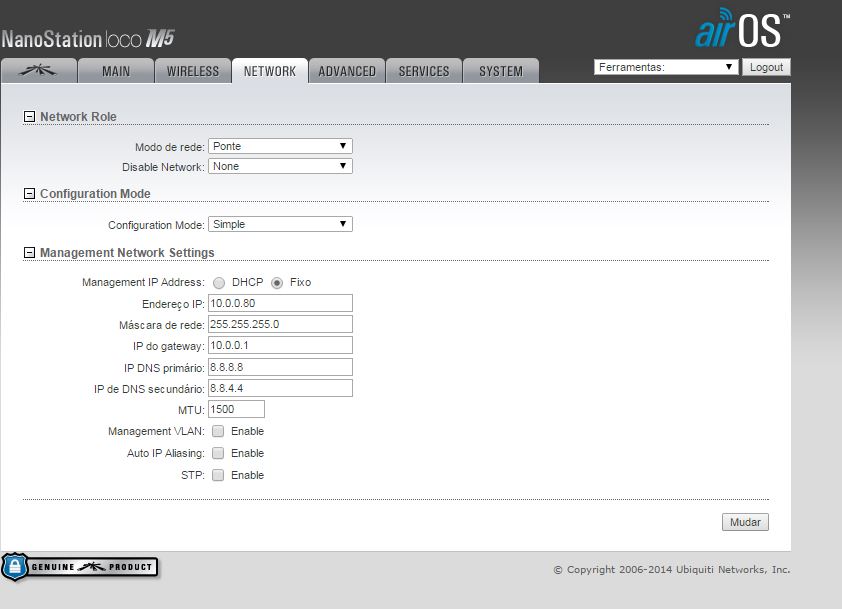Switch to the WIRELESS tab
Screen dimensions: 842x609
(193, 71)
